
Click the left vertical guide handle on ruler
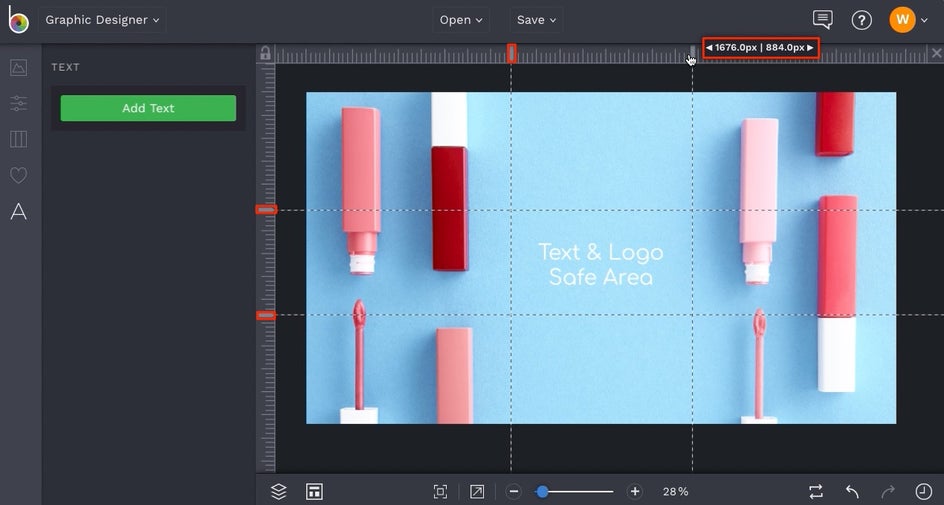(x=511, y=54)
